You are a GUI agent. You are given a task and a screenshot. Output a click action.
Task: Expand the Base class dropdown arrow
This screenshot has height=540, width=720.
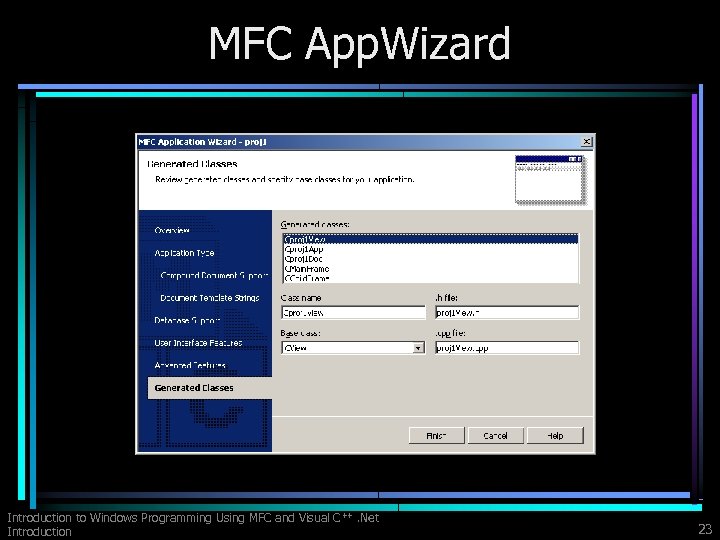[x=418, y=348]
